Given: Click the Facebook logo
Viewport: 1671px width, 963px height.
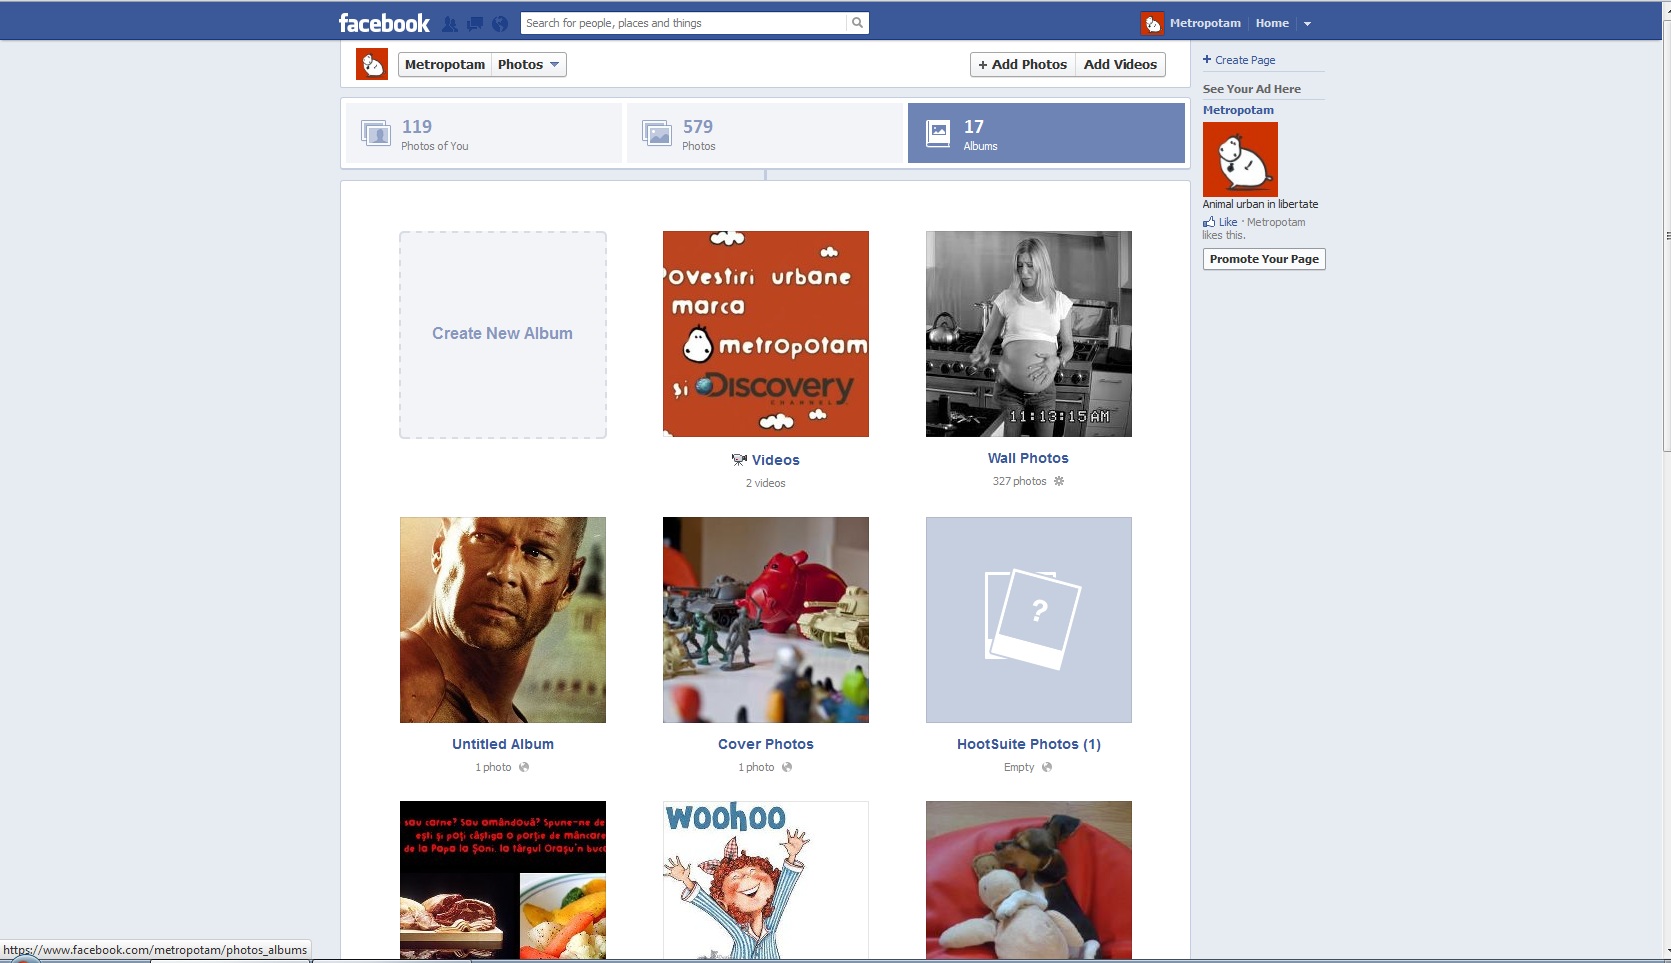Looking at the screenshot, I should point(384,23).
